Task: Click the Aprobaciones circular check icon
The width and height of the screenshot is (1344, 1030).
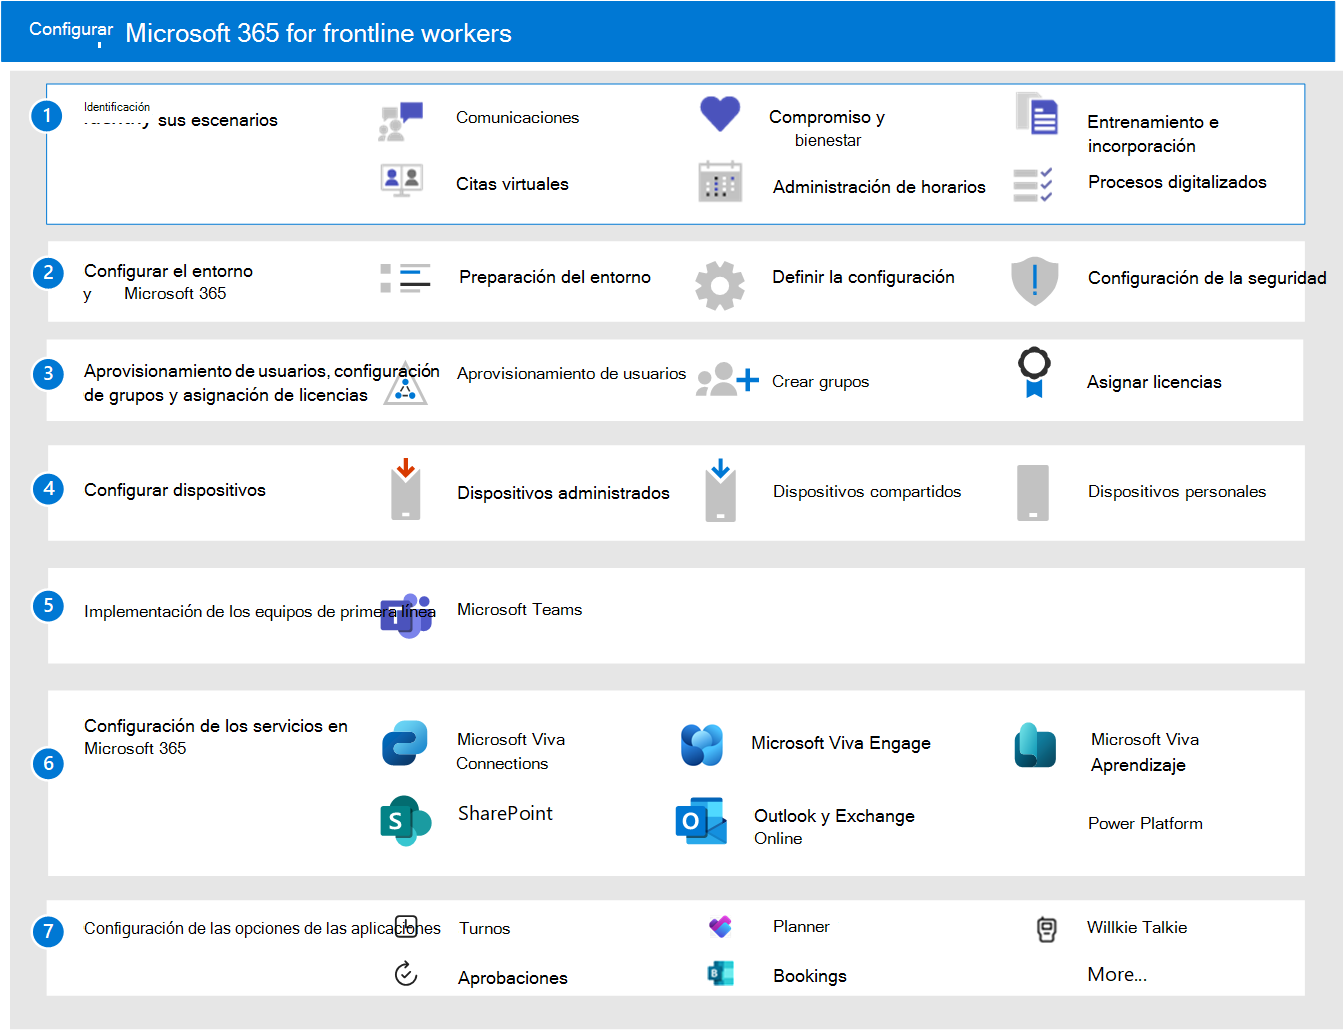Action: click(406, 973)
